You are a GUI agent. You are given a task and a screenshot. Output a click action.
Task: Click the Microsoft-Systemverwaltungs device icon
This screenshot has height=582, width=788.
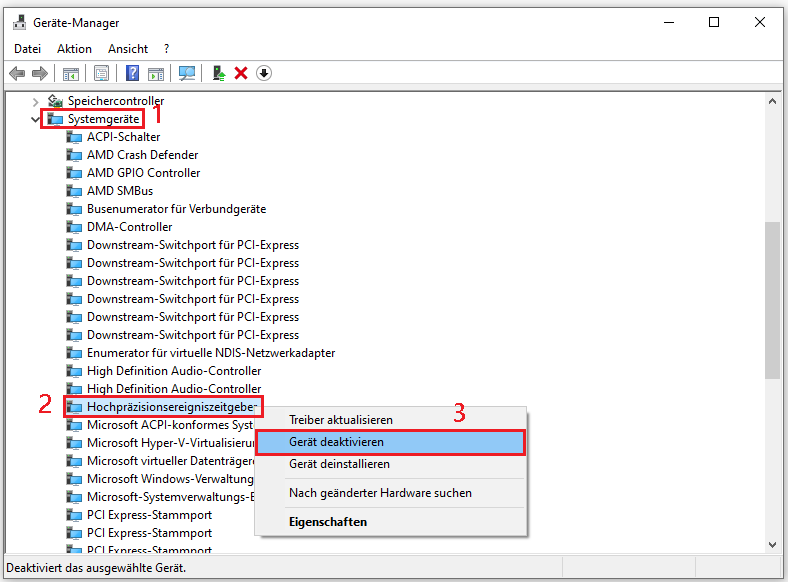pyautogui.click(x=74, y=497)
